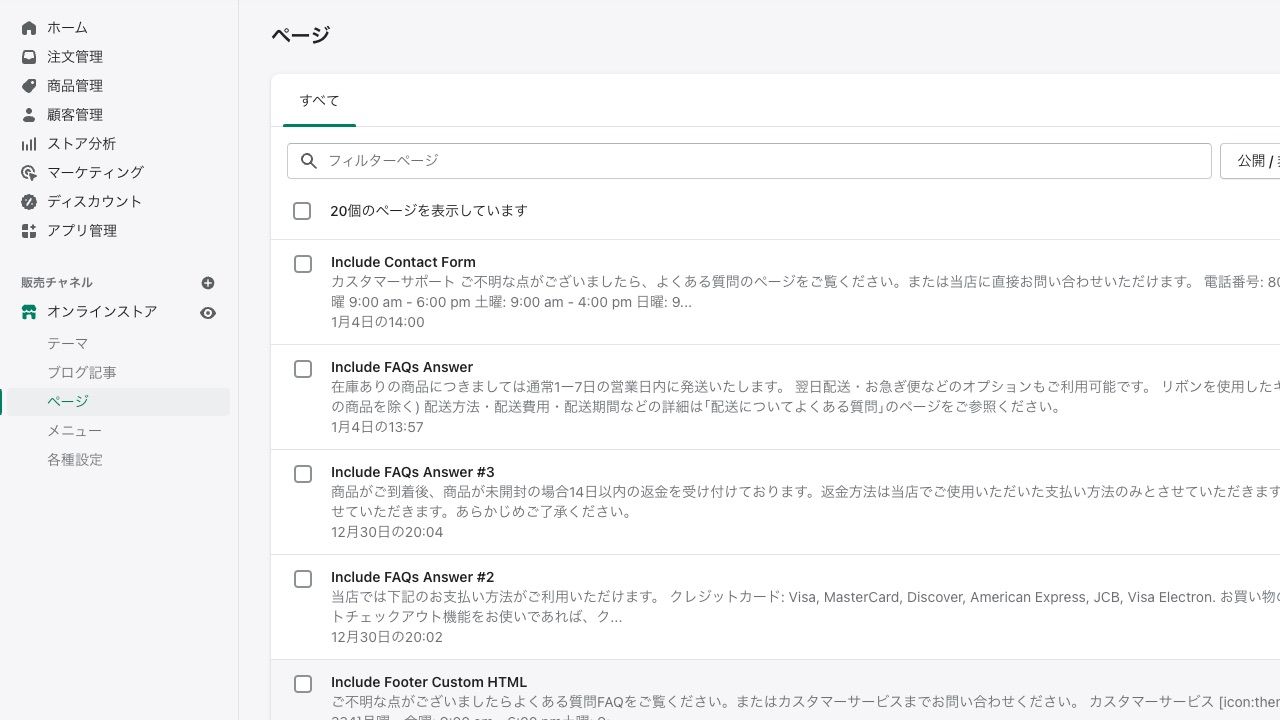Click the 1月4日の14:00 timestamp
Image resolution: width=1280 pixels, height=720 pixels.
click(378, 322)
